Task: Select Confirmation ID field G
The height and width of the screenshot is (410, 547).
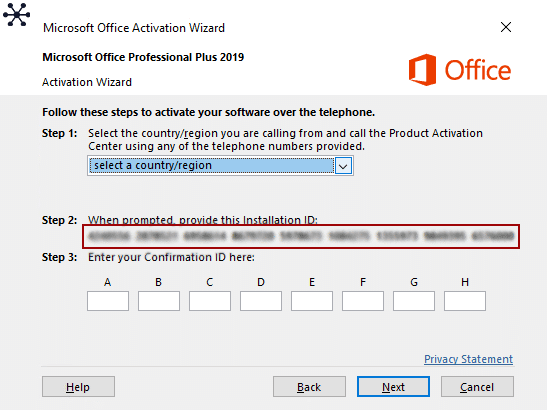Action: [x=414, y=301]
